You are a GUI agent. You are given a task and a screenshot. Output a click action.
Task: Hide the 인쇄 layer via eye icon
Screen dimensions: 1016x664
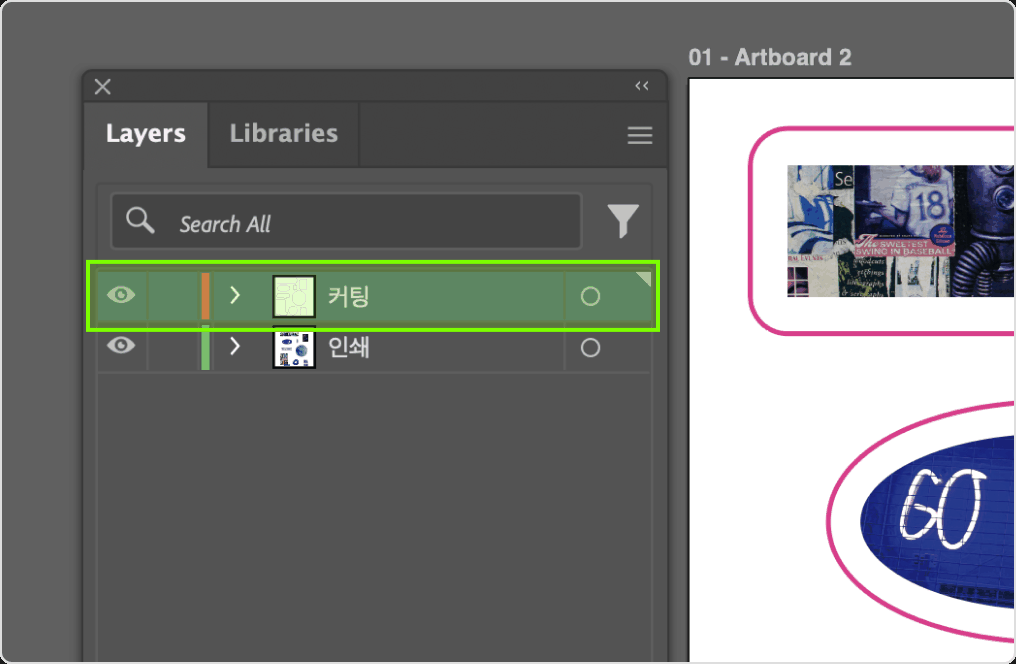pos(121,345)
